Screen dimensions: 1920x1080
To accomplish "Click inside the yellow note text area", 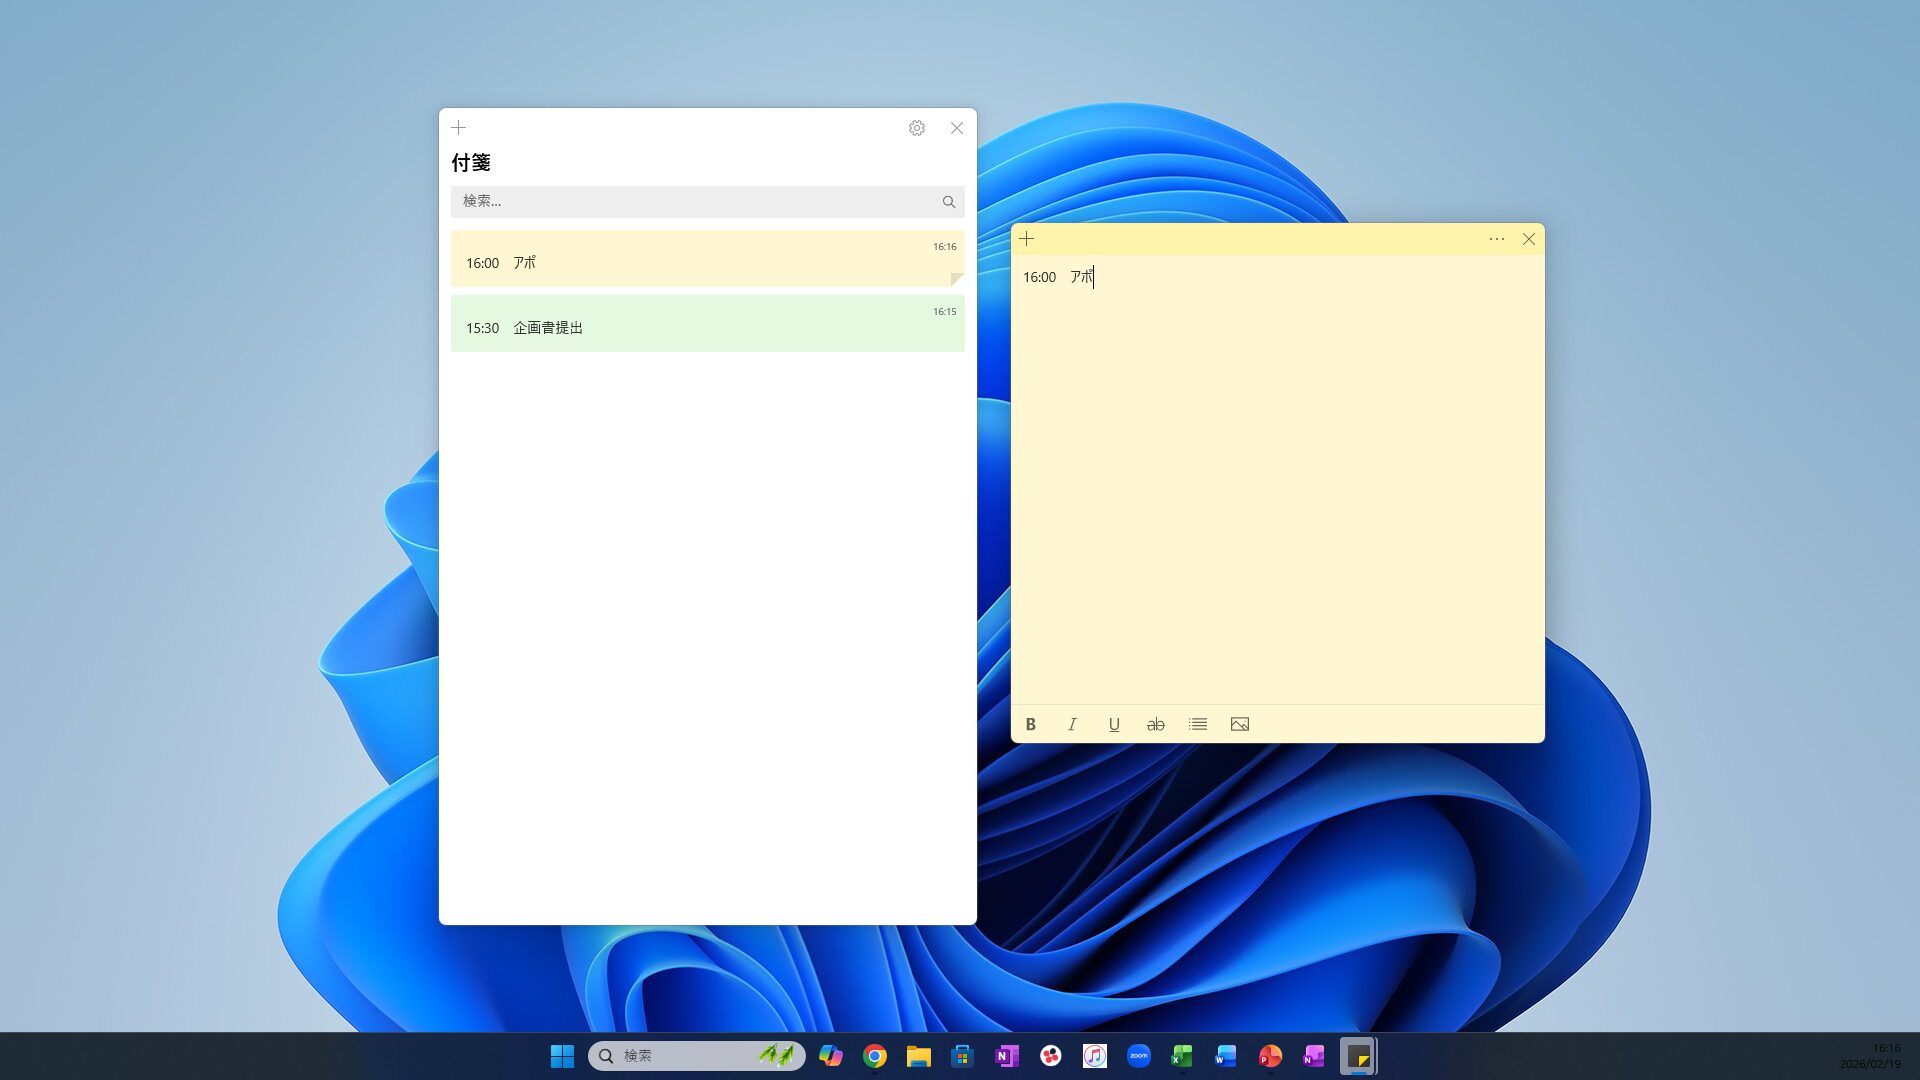I will [1277, 480].
